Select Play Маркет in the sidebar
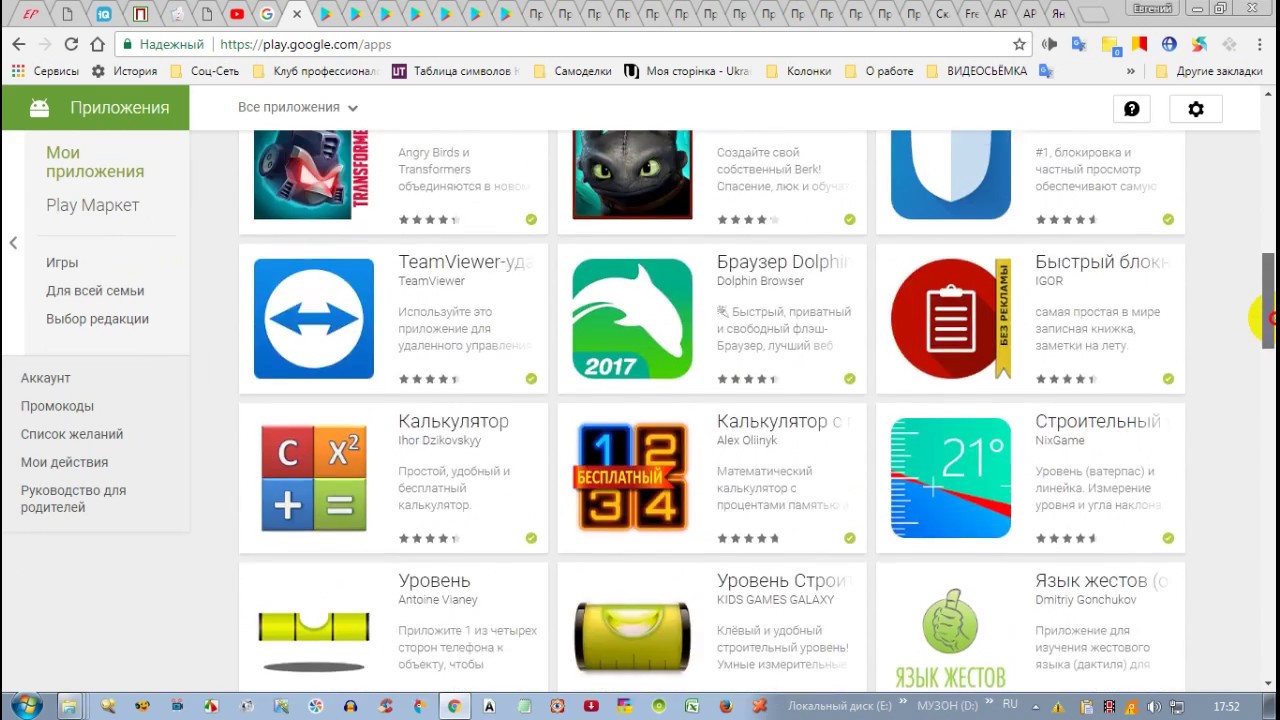1280x720 pixels. 92,205
